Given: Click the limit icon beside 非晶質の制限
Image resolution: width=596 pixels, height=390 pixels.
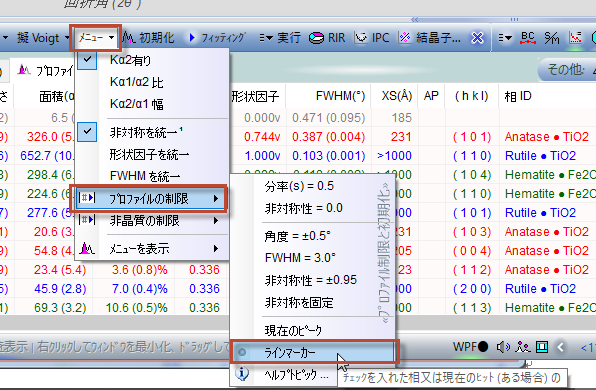Looking at the screenshot, I should tap(87, 220).
